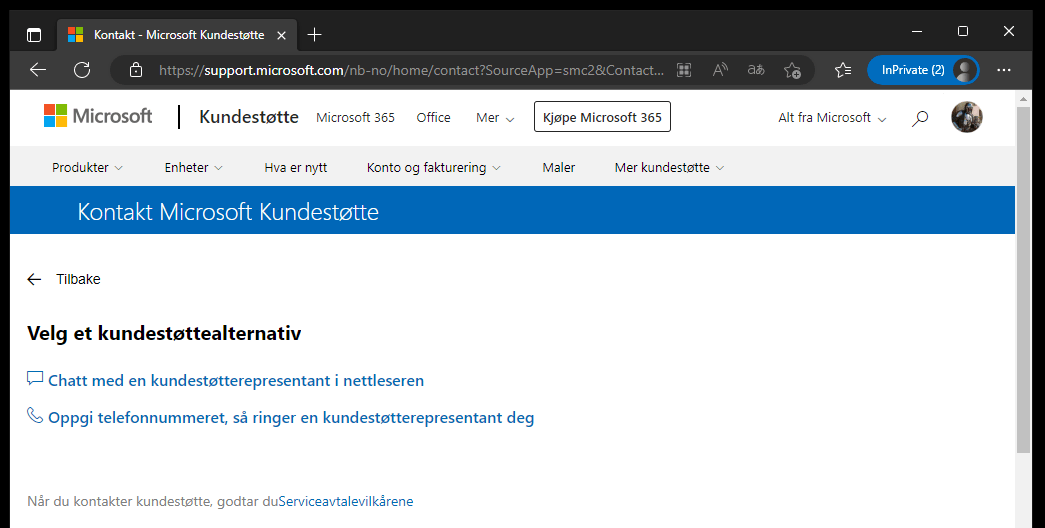Image resolution: width=1045 pixels, height=528 pixels.
Task: Open Hva er nytt
Action: 296,167
